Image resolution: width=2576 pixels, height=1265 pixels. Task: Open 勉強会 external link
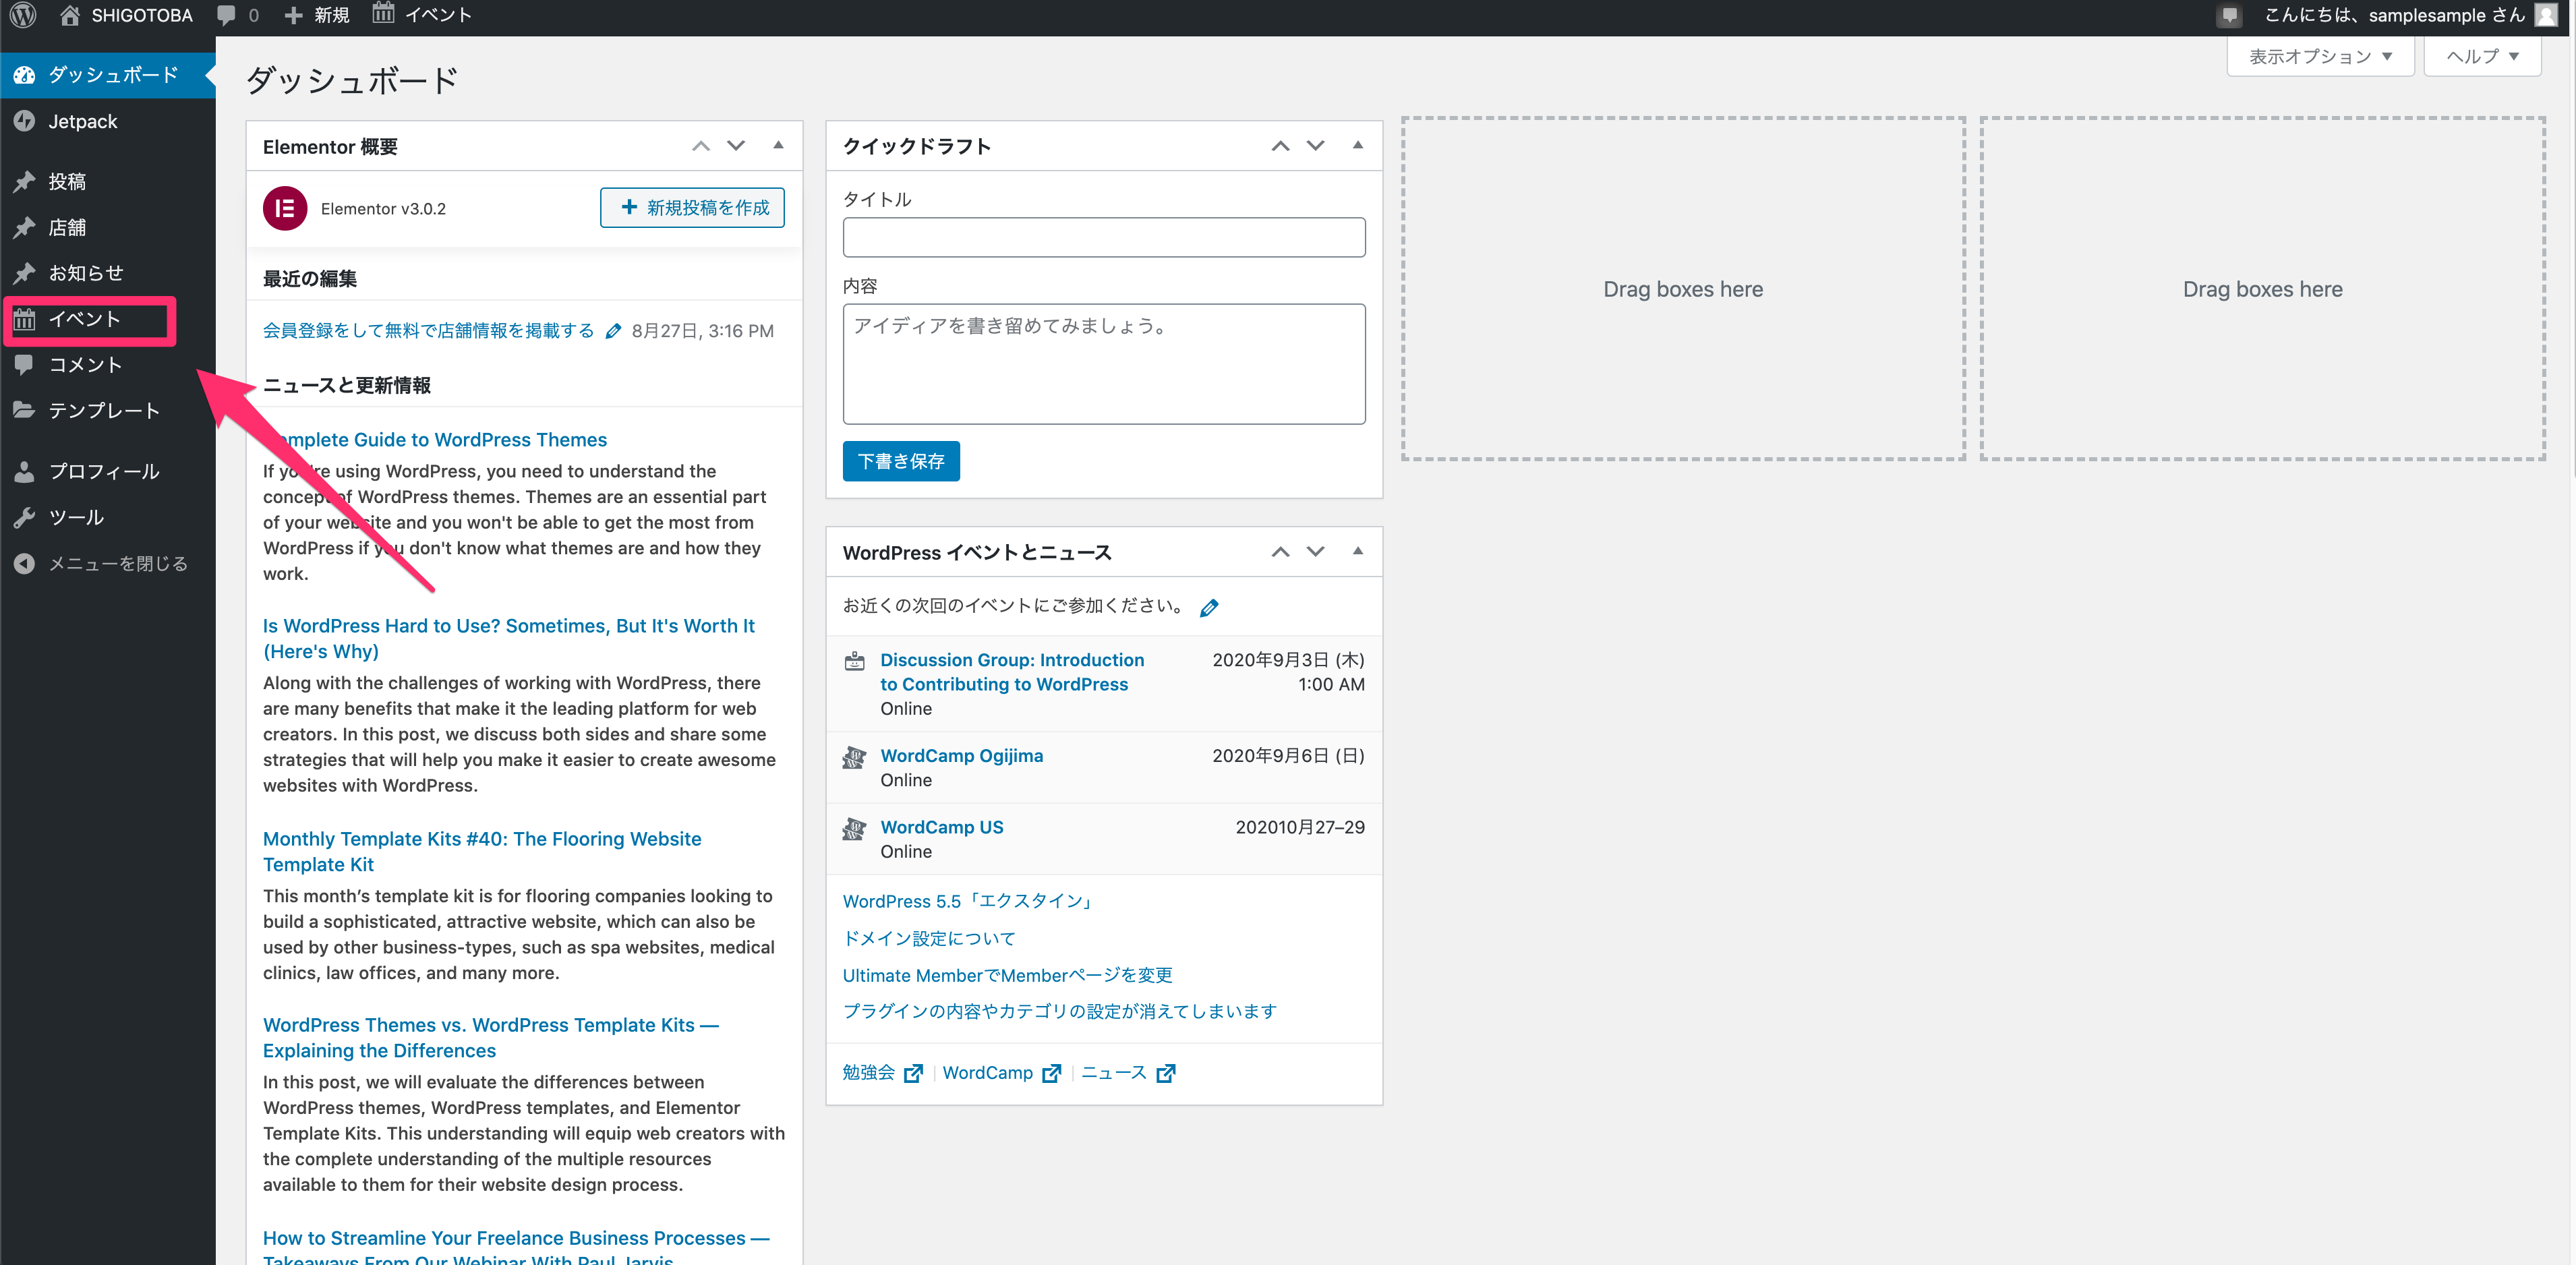click(x=882, y=1073)
